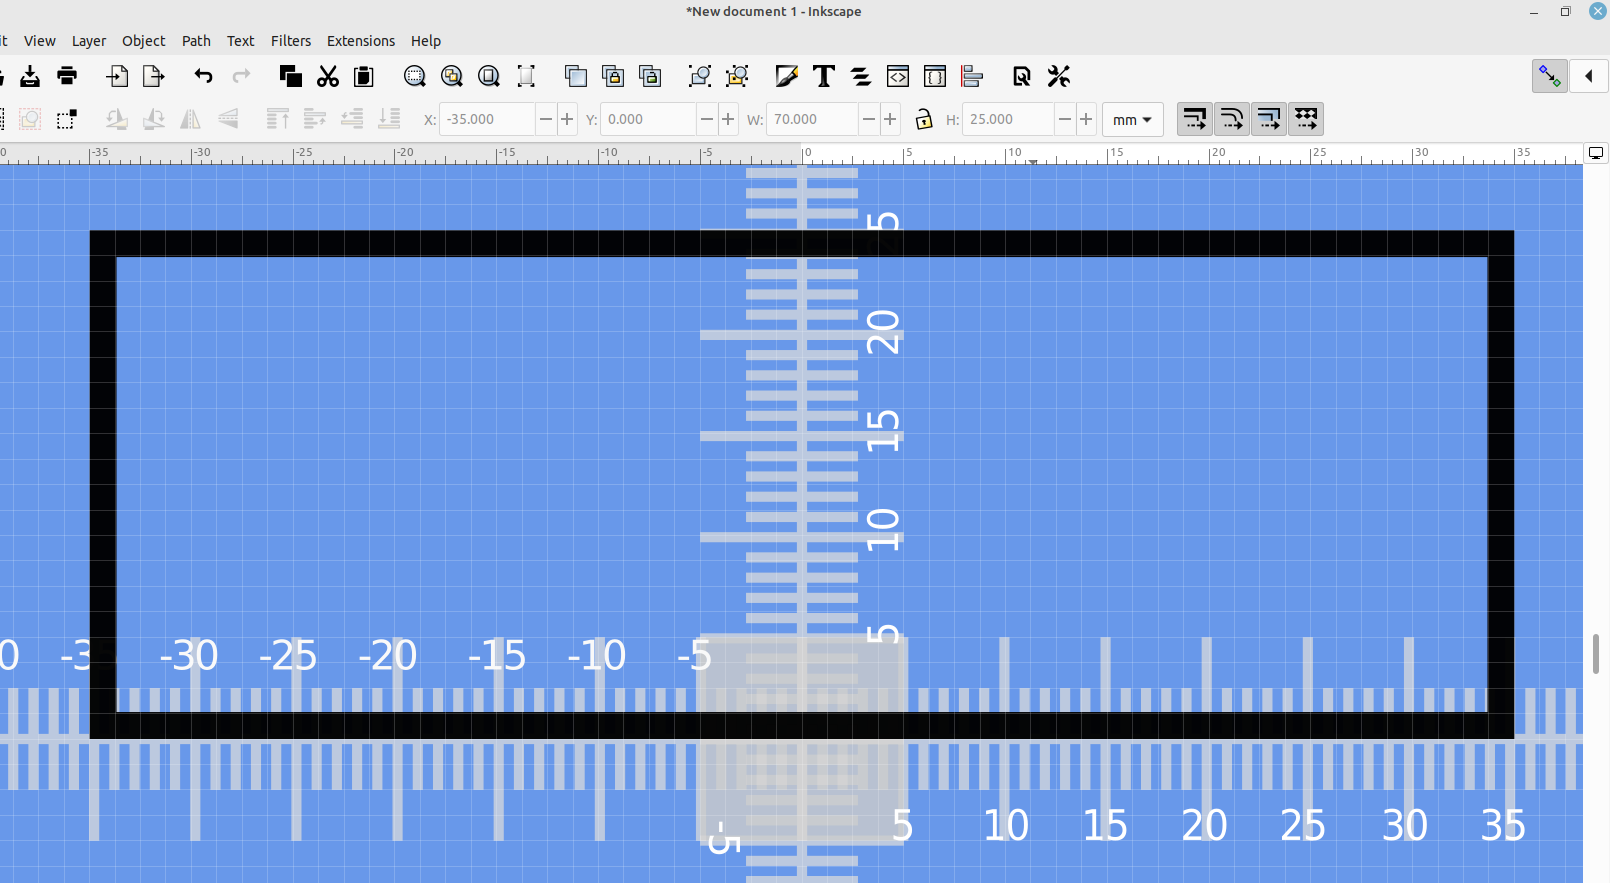Open the Object menu

click(144, 41)
